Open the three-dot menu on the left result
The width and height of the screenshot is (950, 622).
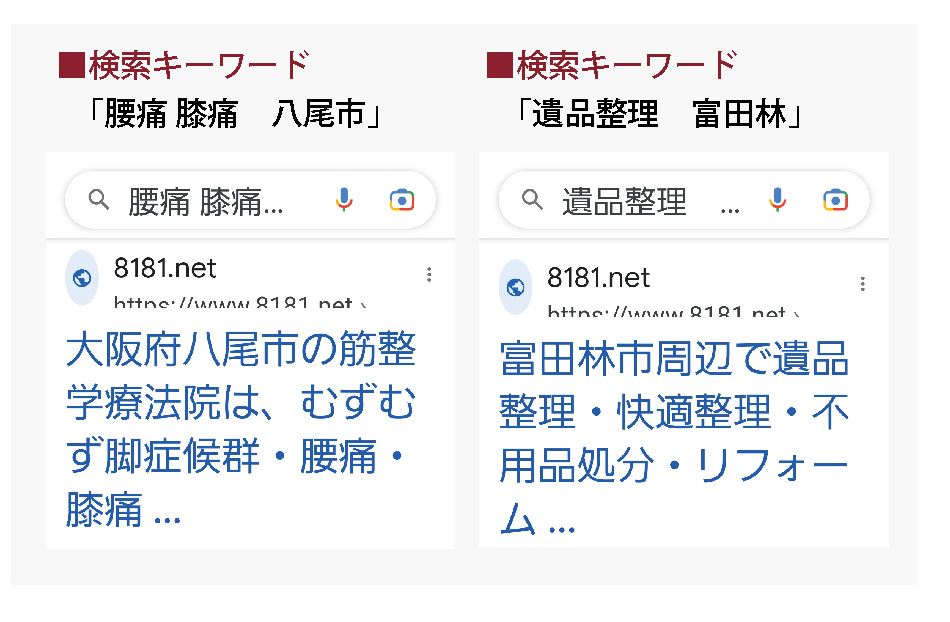click(x=429, y=275)
